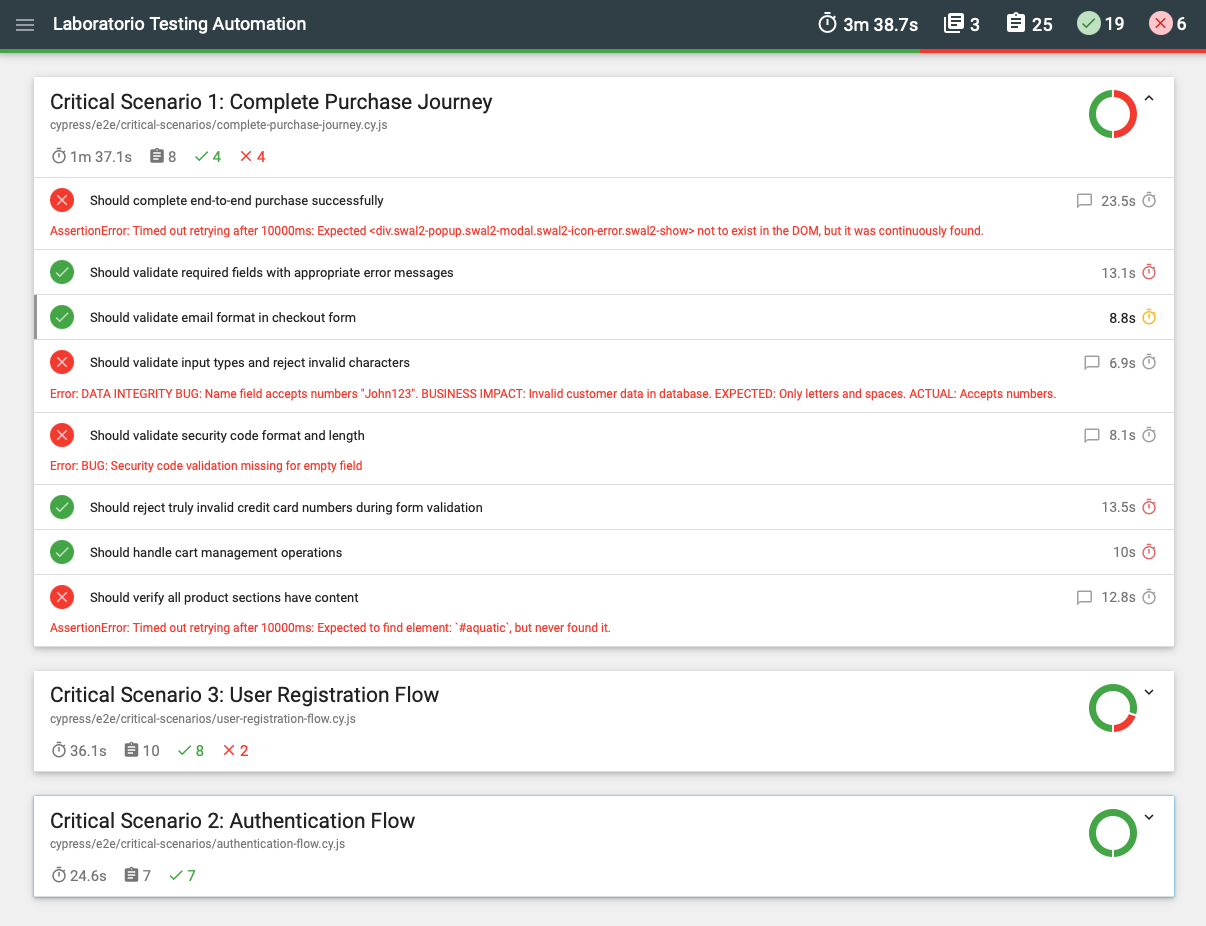Click the failed icon for end-to-end purchase test
Viewport: 1206px width, 926px height.
point(62,200)
